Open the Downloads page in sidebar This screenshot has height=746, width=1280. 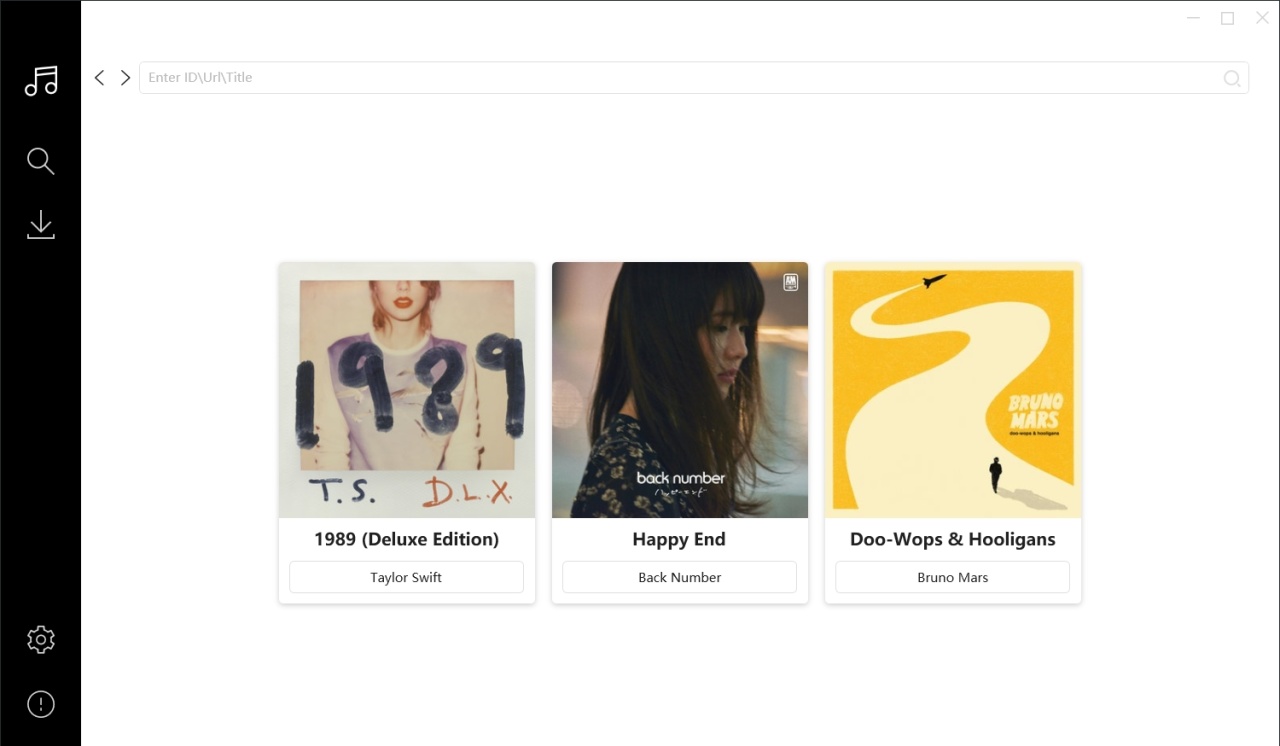click(x=41, y=225)
